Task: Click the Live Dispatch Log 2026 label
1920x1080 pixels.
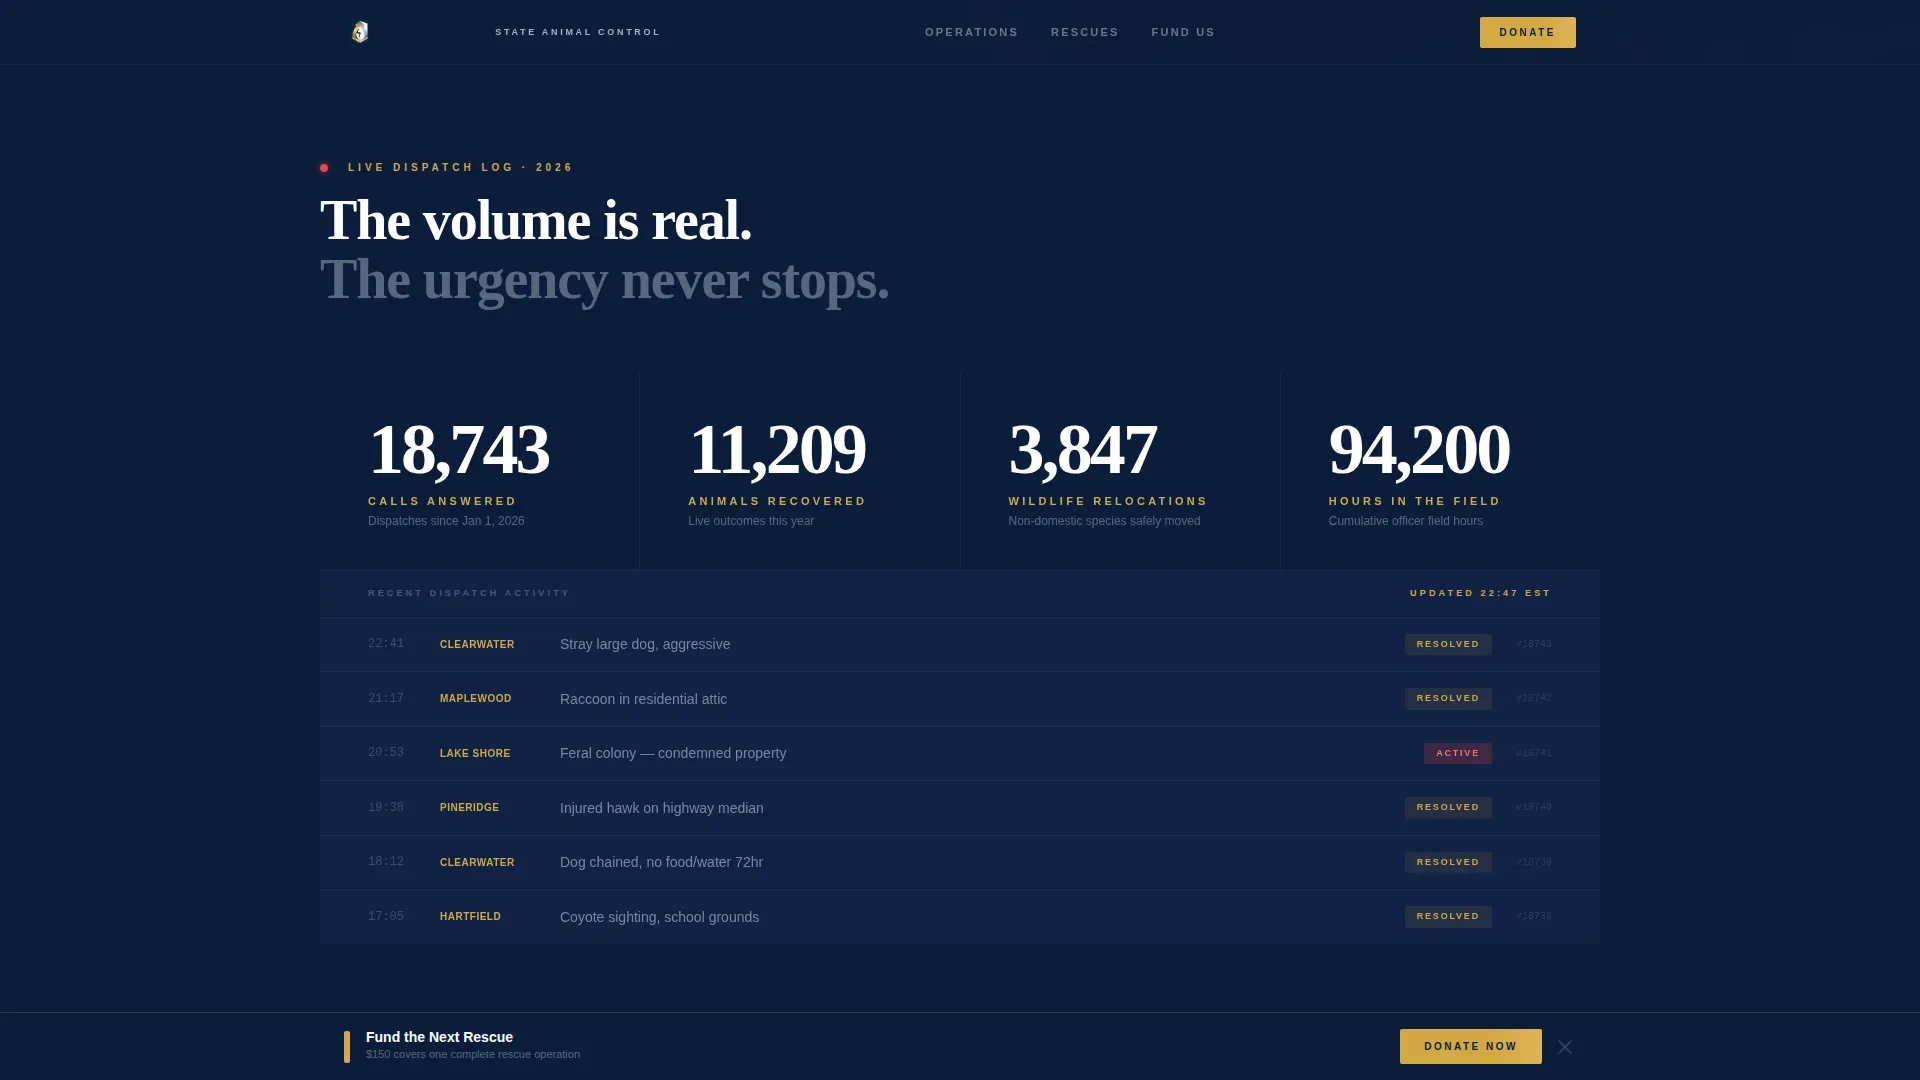Action: pos(461,167)
